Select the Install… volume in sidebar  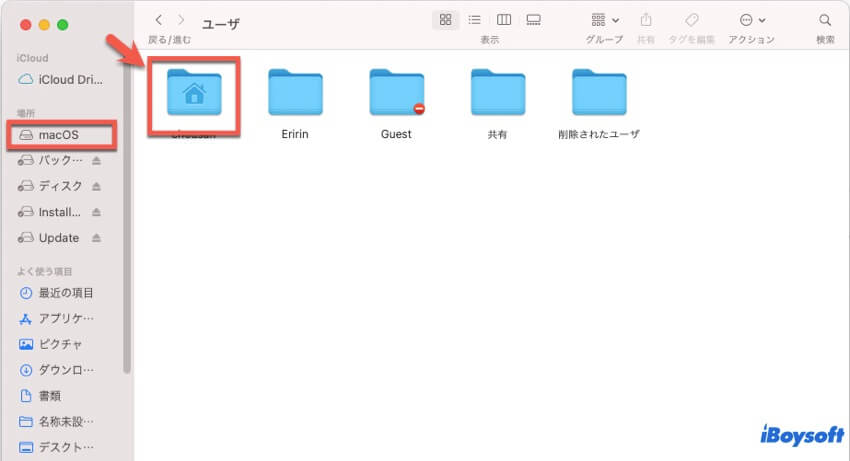[x=49, y=212]
